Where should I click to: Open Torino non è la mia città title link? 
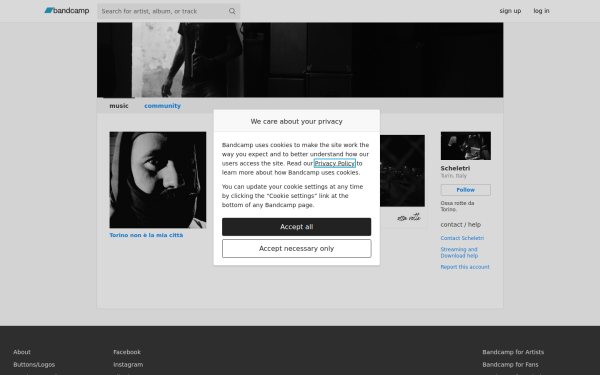pos(146,235)
